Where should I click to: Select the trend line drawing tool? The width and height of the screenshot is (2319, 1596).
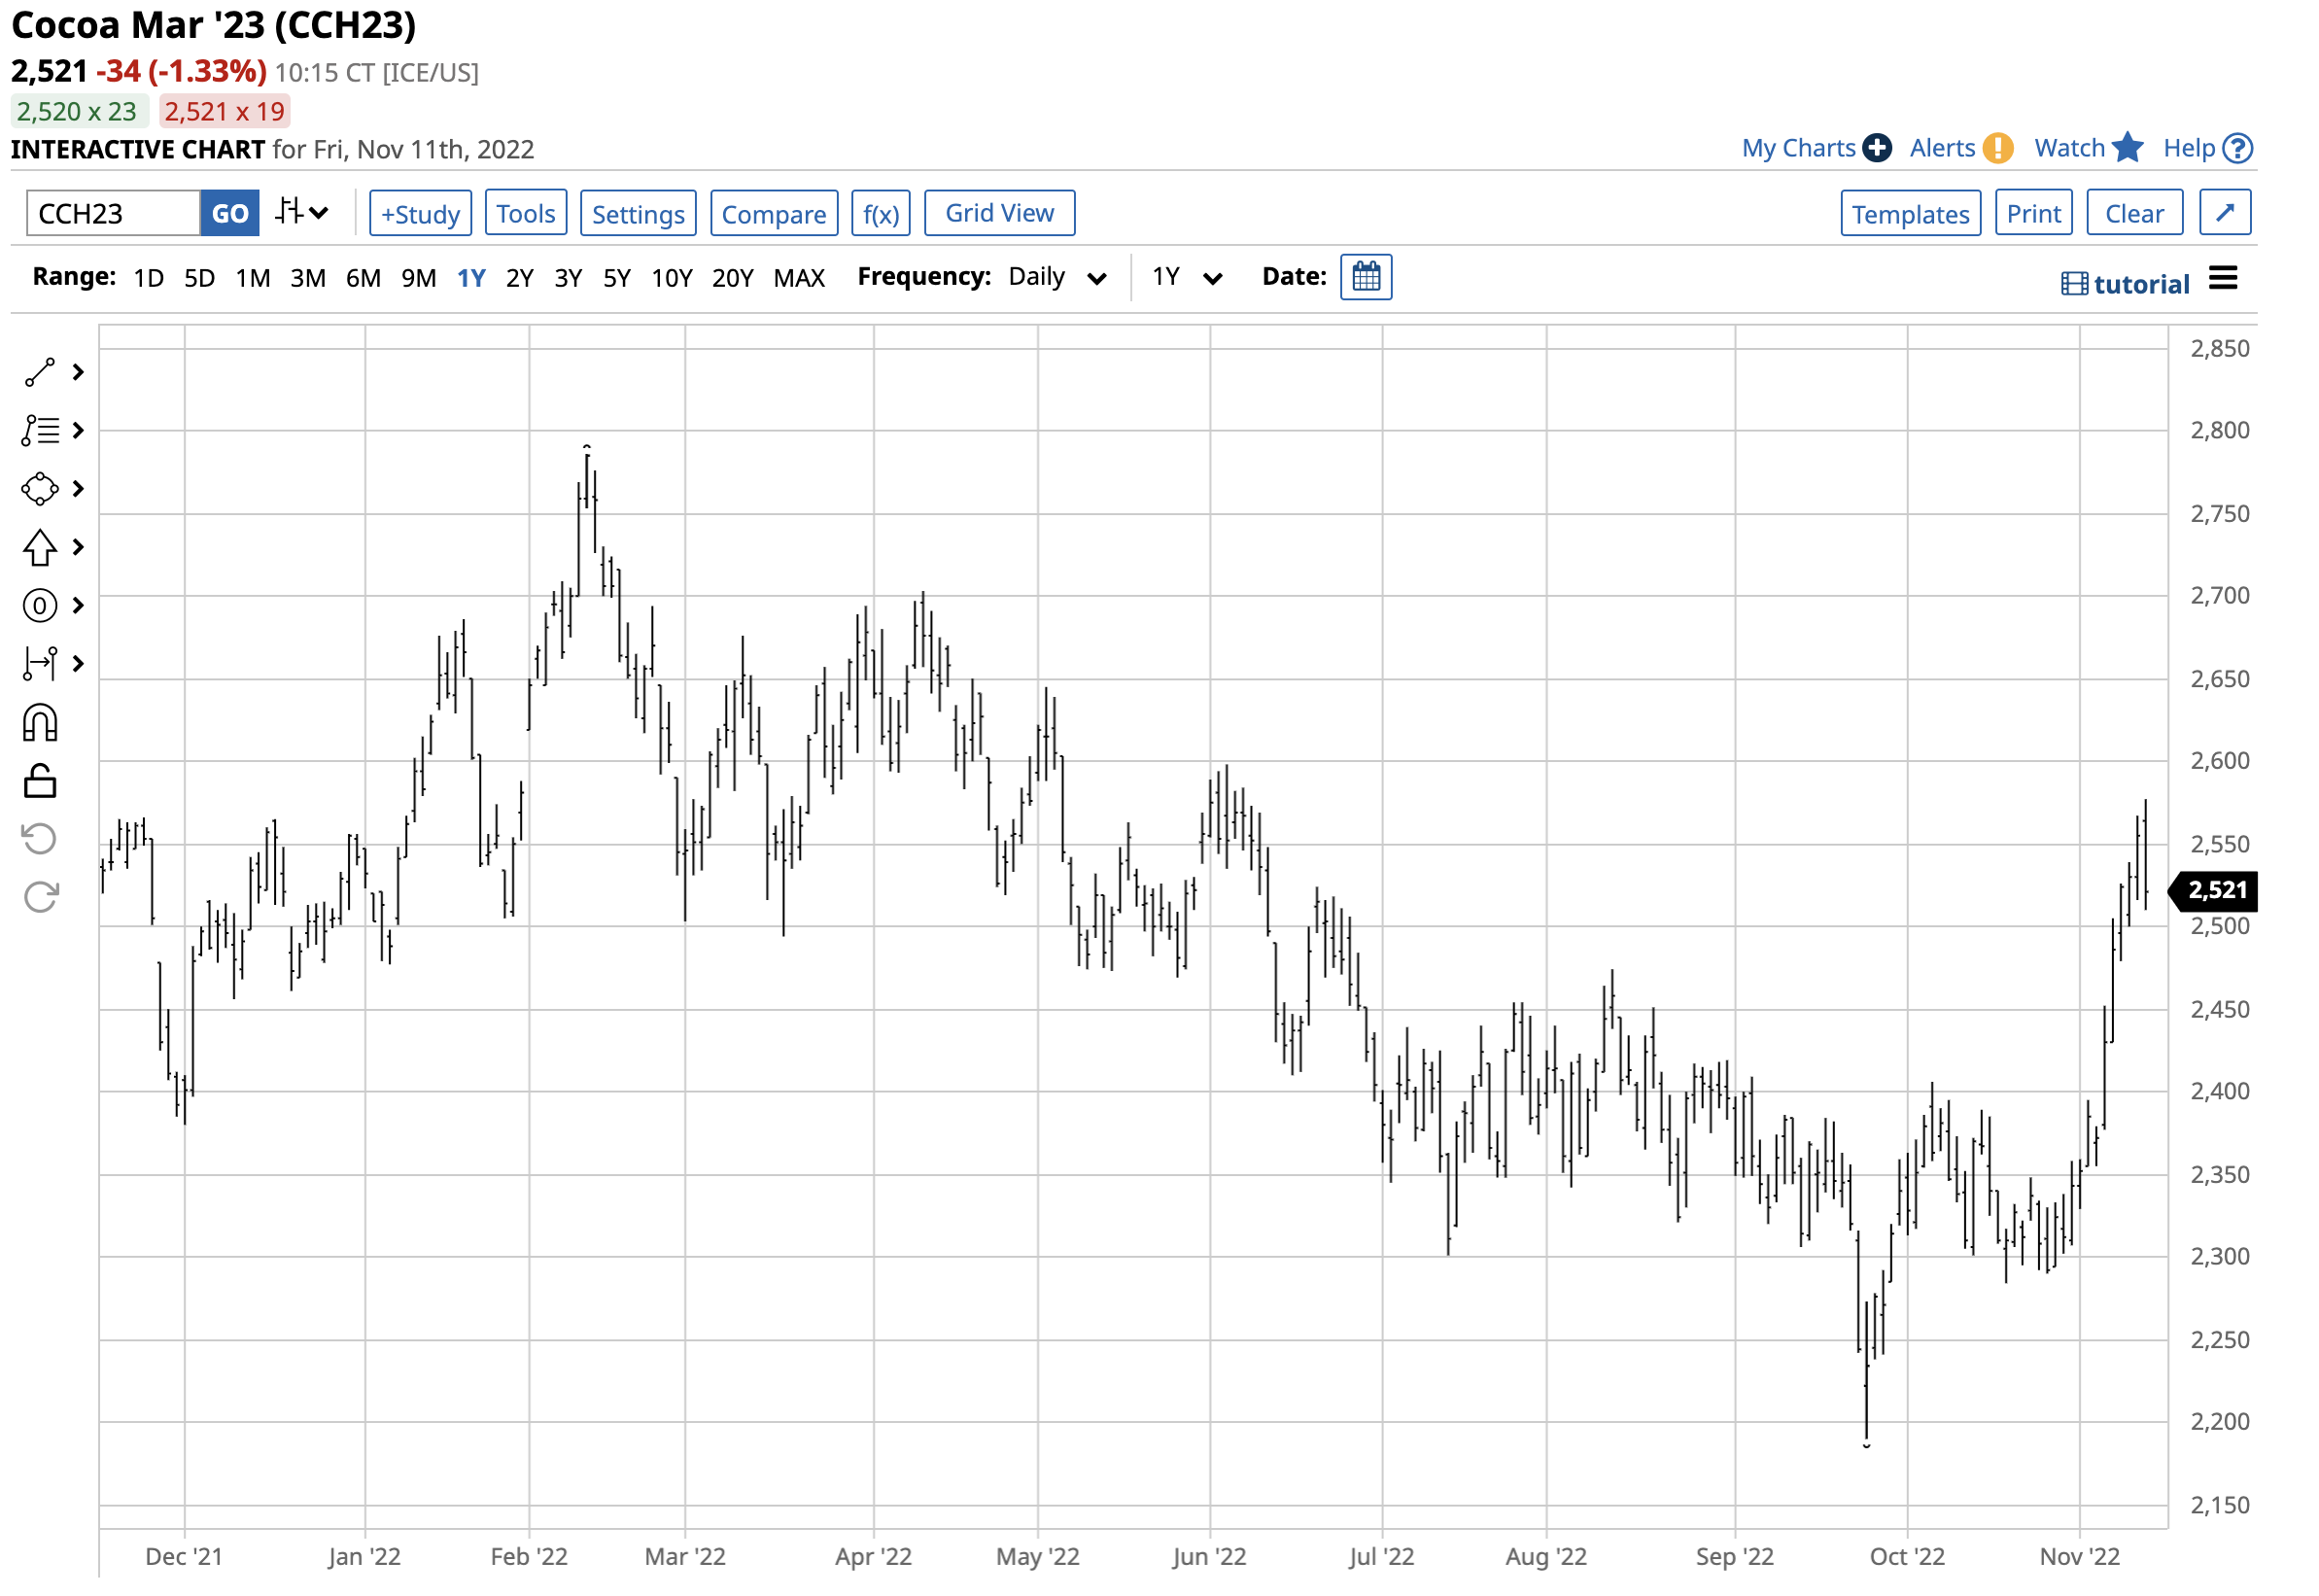coord(40,373)
